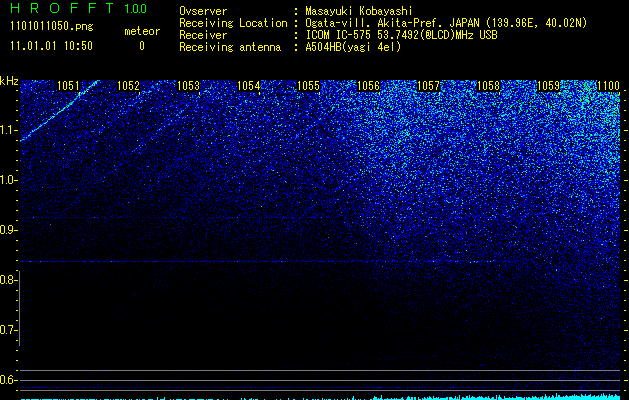Click the 0.9 frequency axis label
Viewport: 629px width, 400px height.
click(7, 230)
